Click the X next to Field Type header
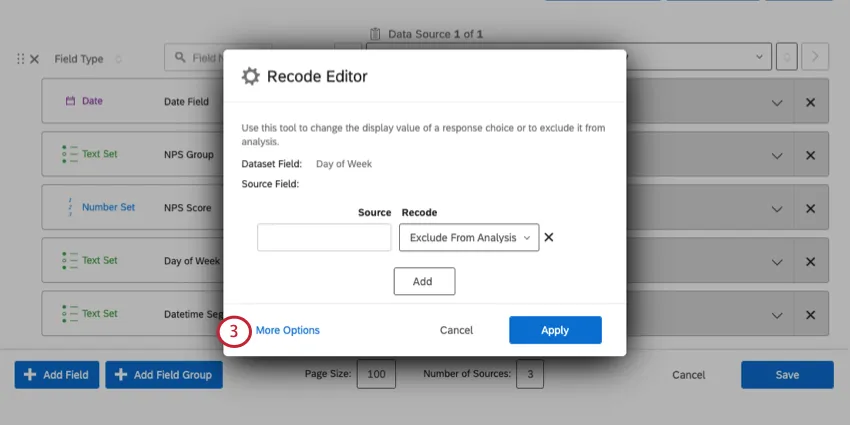 [34, 59]
